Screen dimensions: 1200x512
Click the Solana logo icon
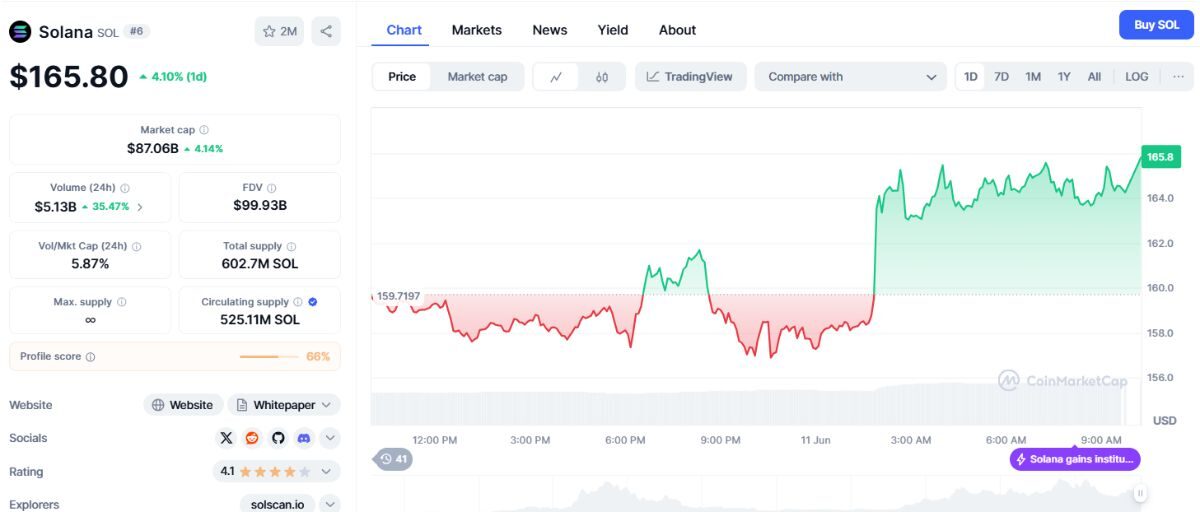click(20, 31)
